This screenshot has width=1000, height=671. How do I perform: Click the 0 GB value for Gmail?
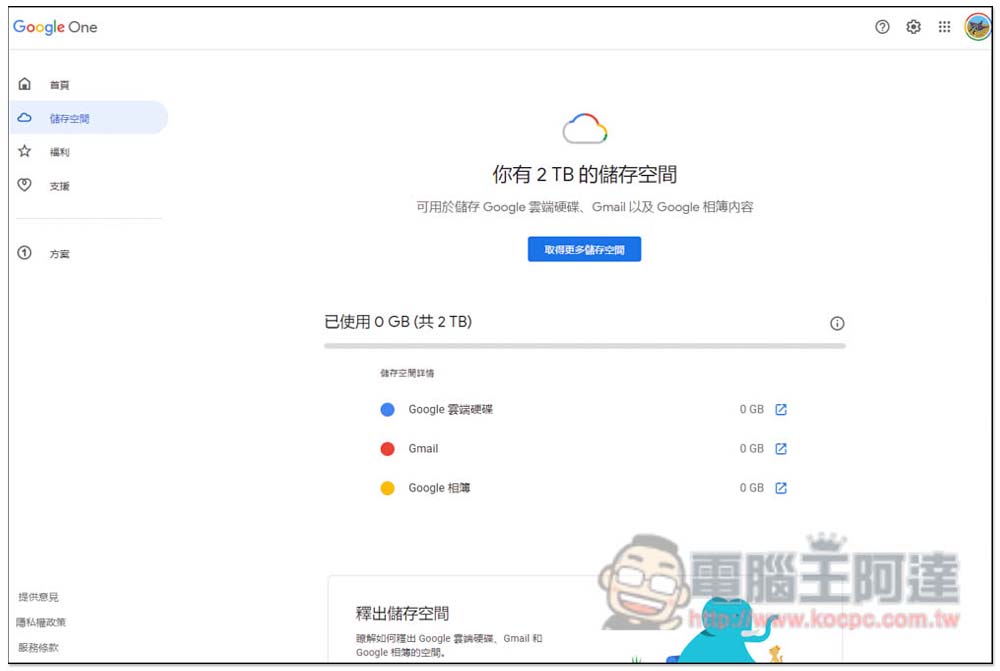point(752,449)
